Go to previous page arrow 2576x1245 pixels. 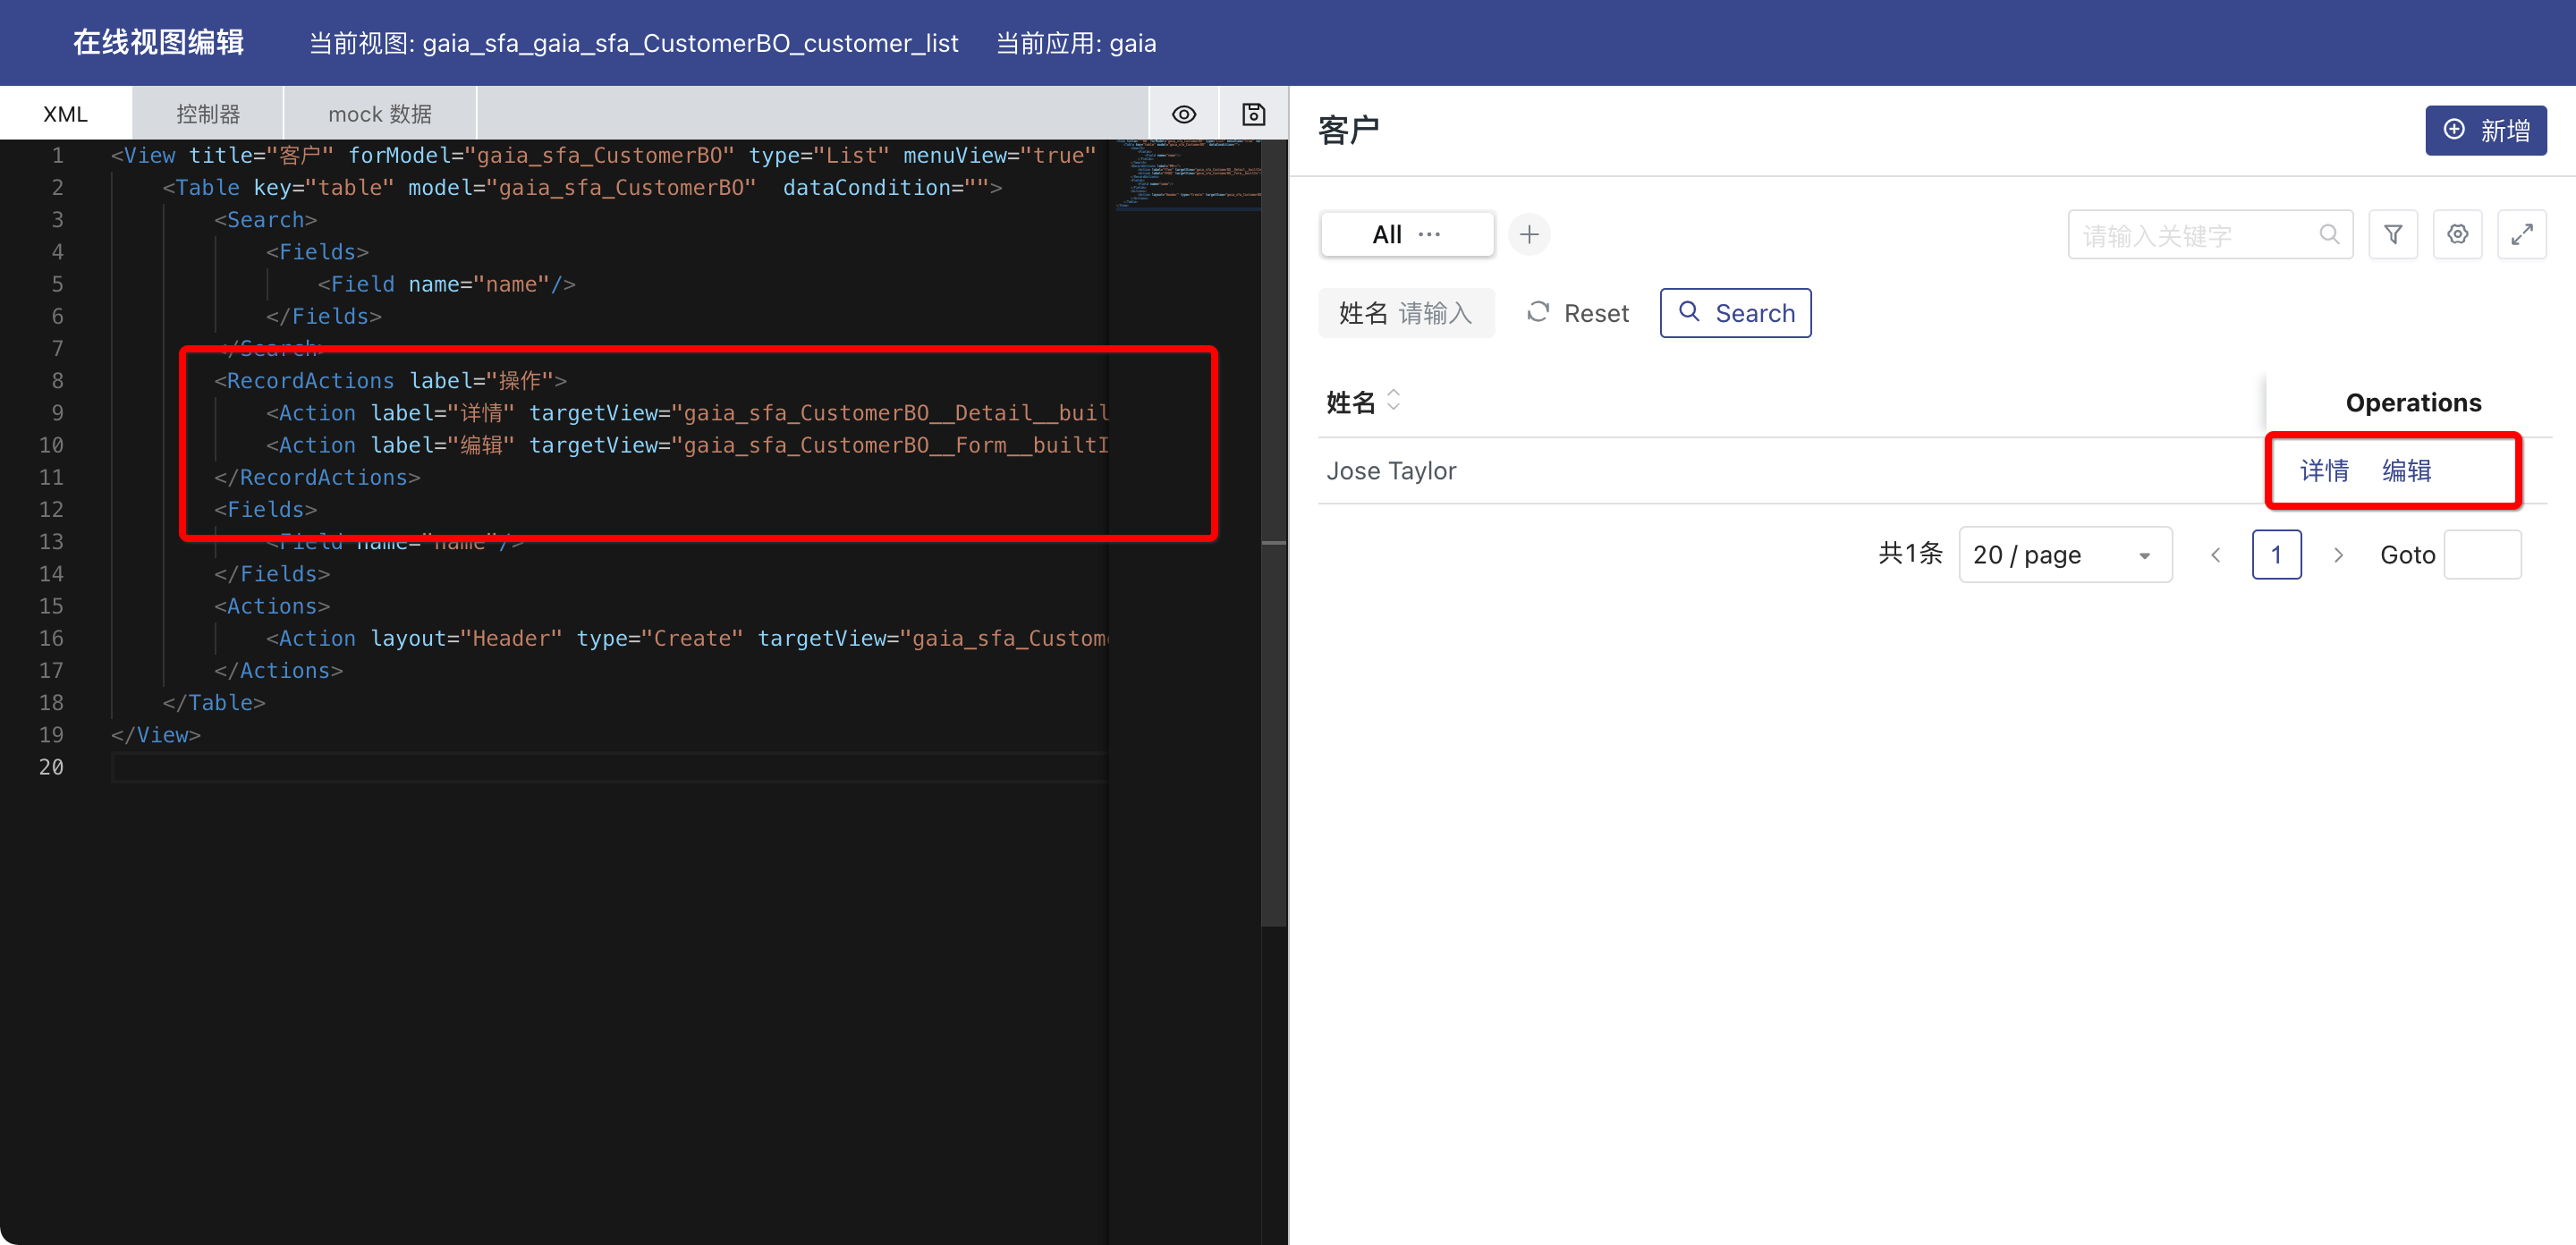[x=2215, y=555]
